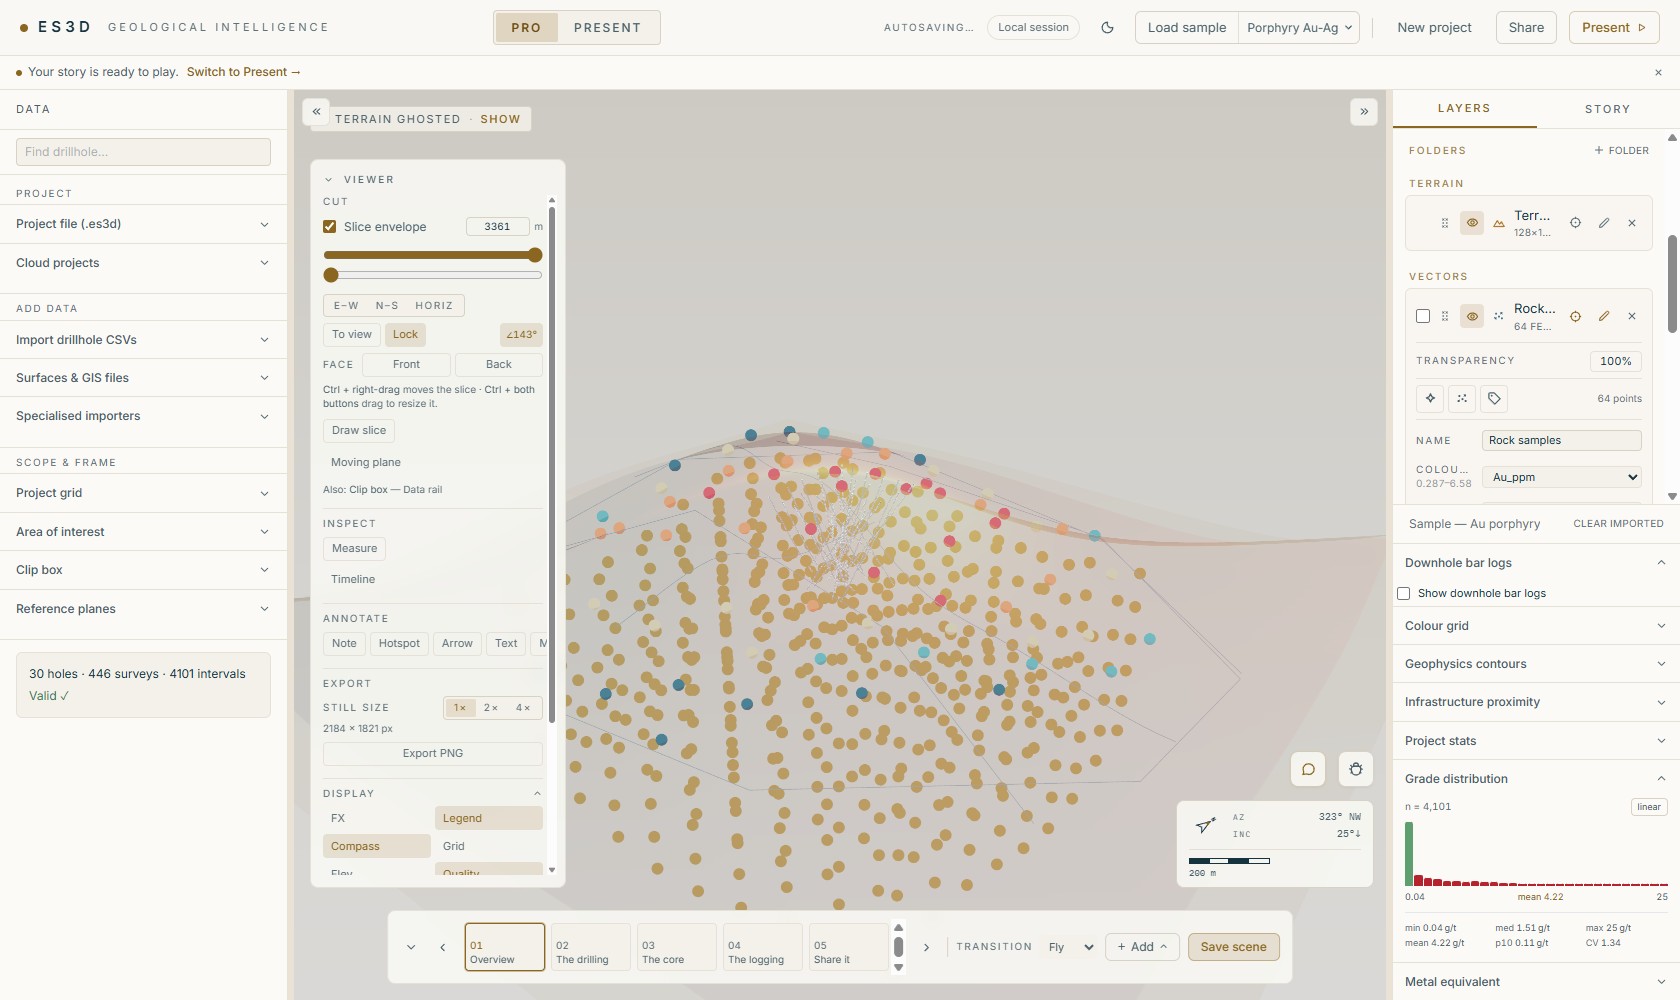Viewport: 1680px width, 1000px height.
Task: Grab the Terrain layer drag handle
Action: (1445, 223)
